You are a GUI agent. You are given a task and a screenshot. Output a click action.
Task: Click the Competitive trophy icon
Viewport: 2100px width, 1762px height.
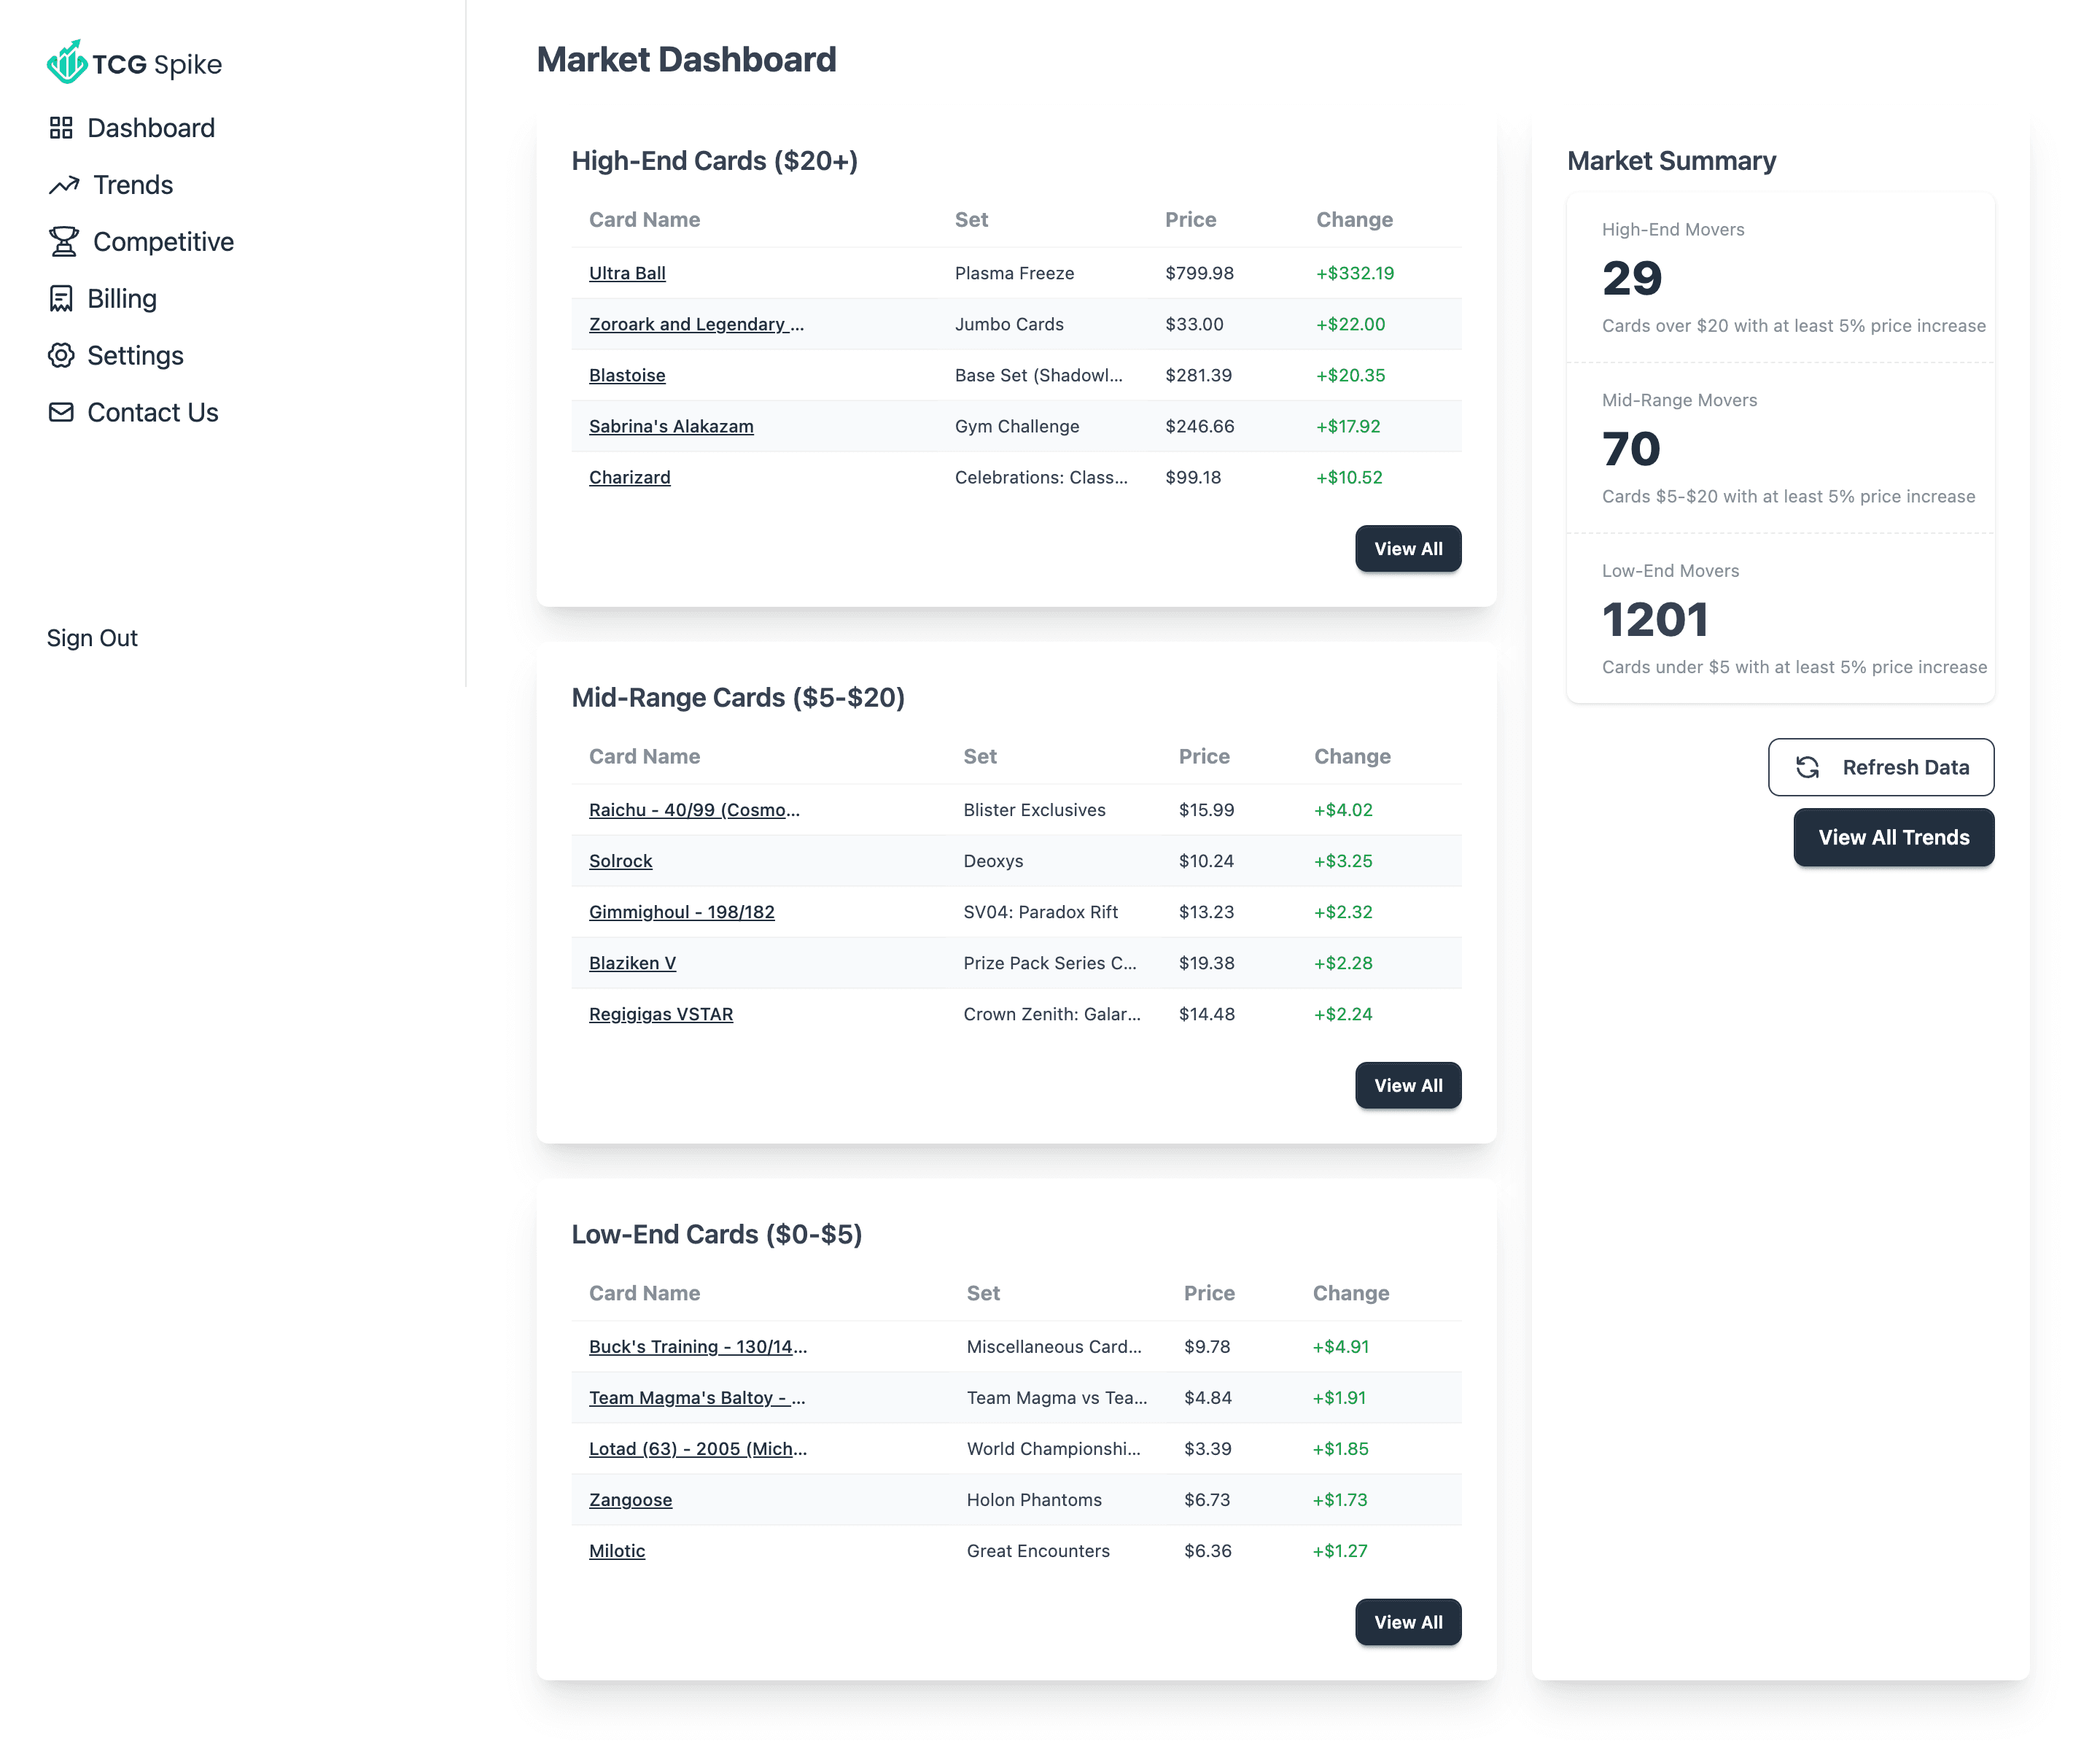pos(64,242)
